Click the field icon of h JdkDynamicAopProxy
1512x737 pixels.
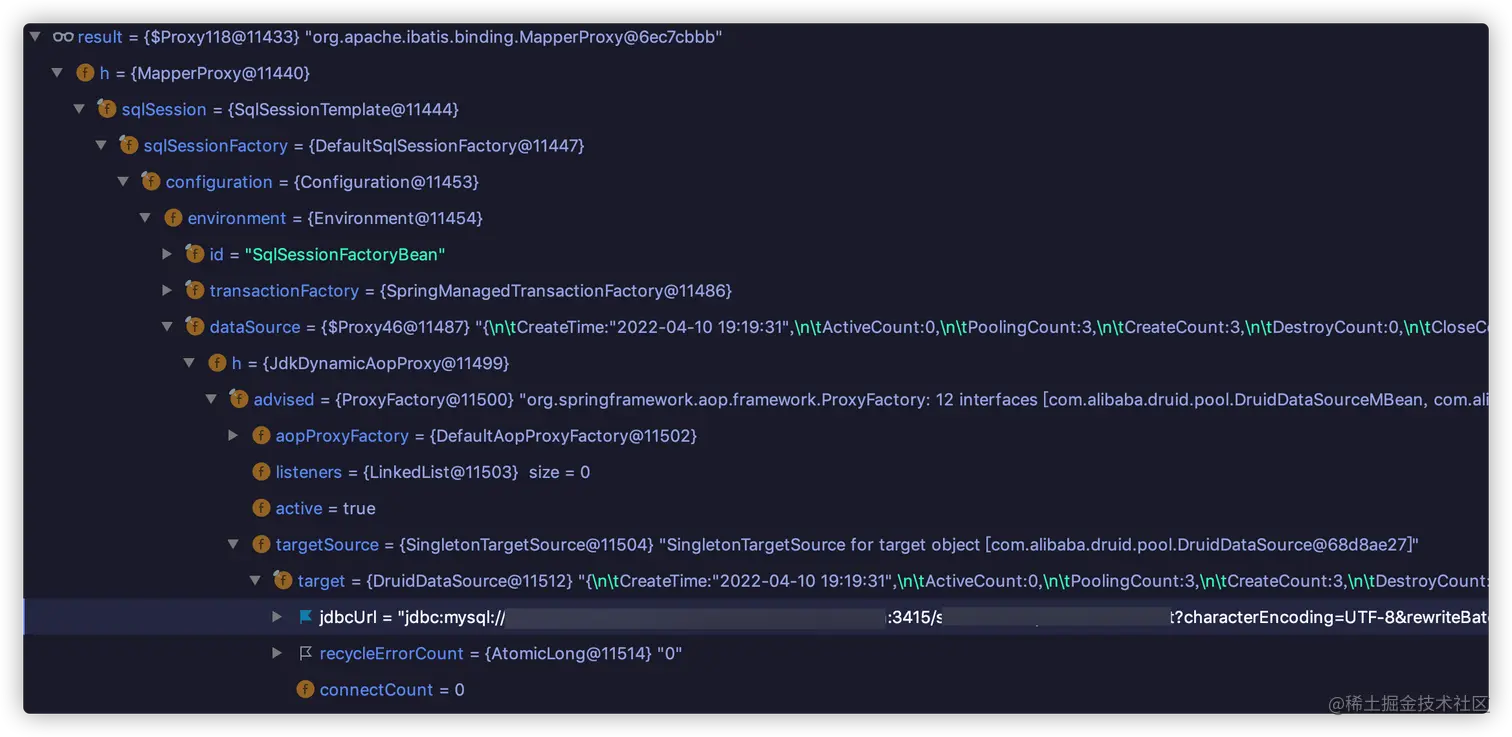pyautogui.click(x=217, y=363)
